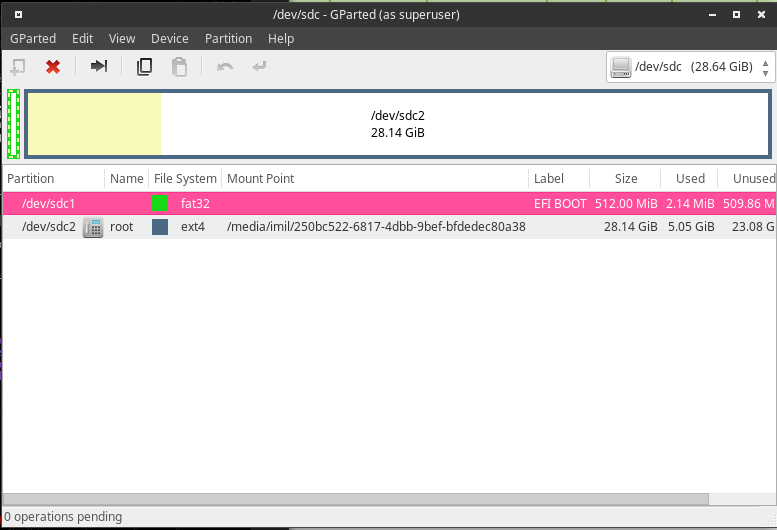The height and width of the screenshot is (530, 777).
Task: Click the Apply all operations icon
Action: 260,67
